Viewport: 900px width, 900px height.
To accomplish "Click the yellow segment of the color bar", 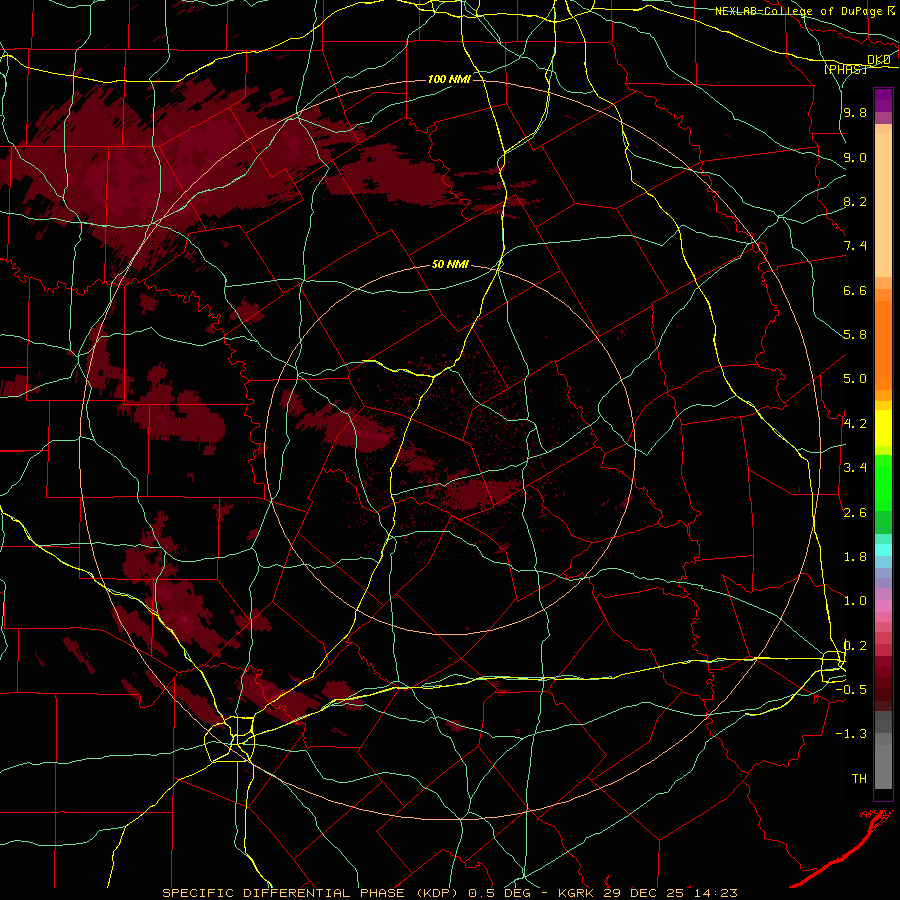I will click(883, 428).
